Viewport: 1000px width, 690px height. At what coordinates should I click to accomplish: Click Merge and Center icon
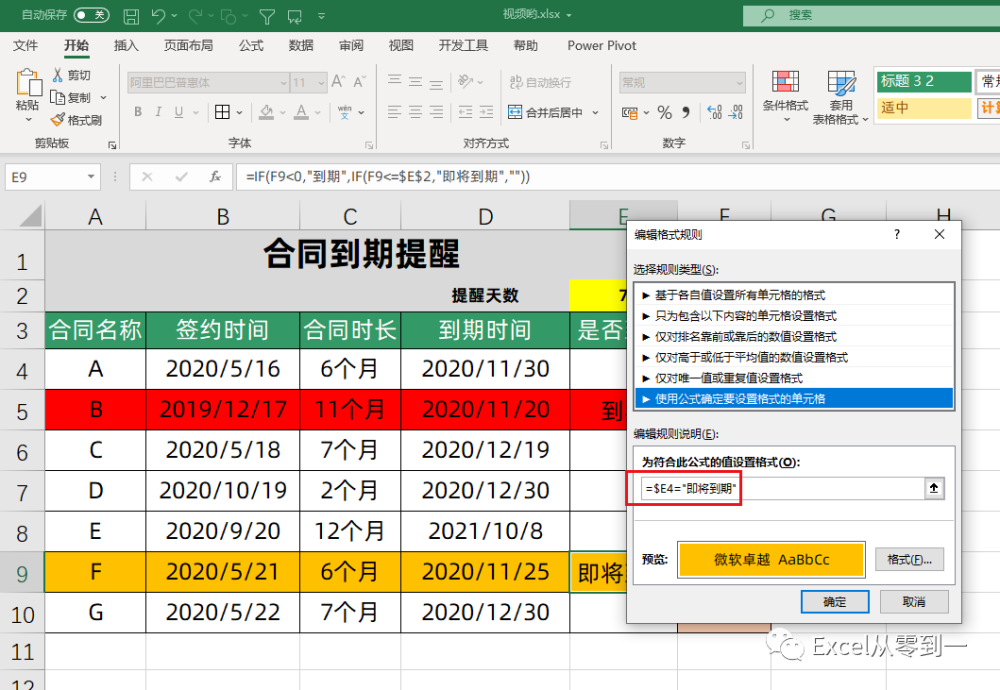pyautogui.click(x=515, y=112)
